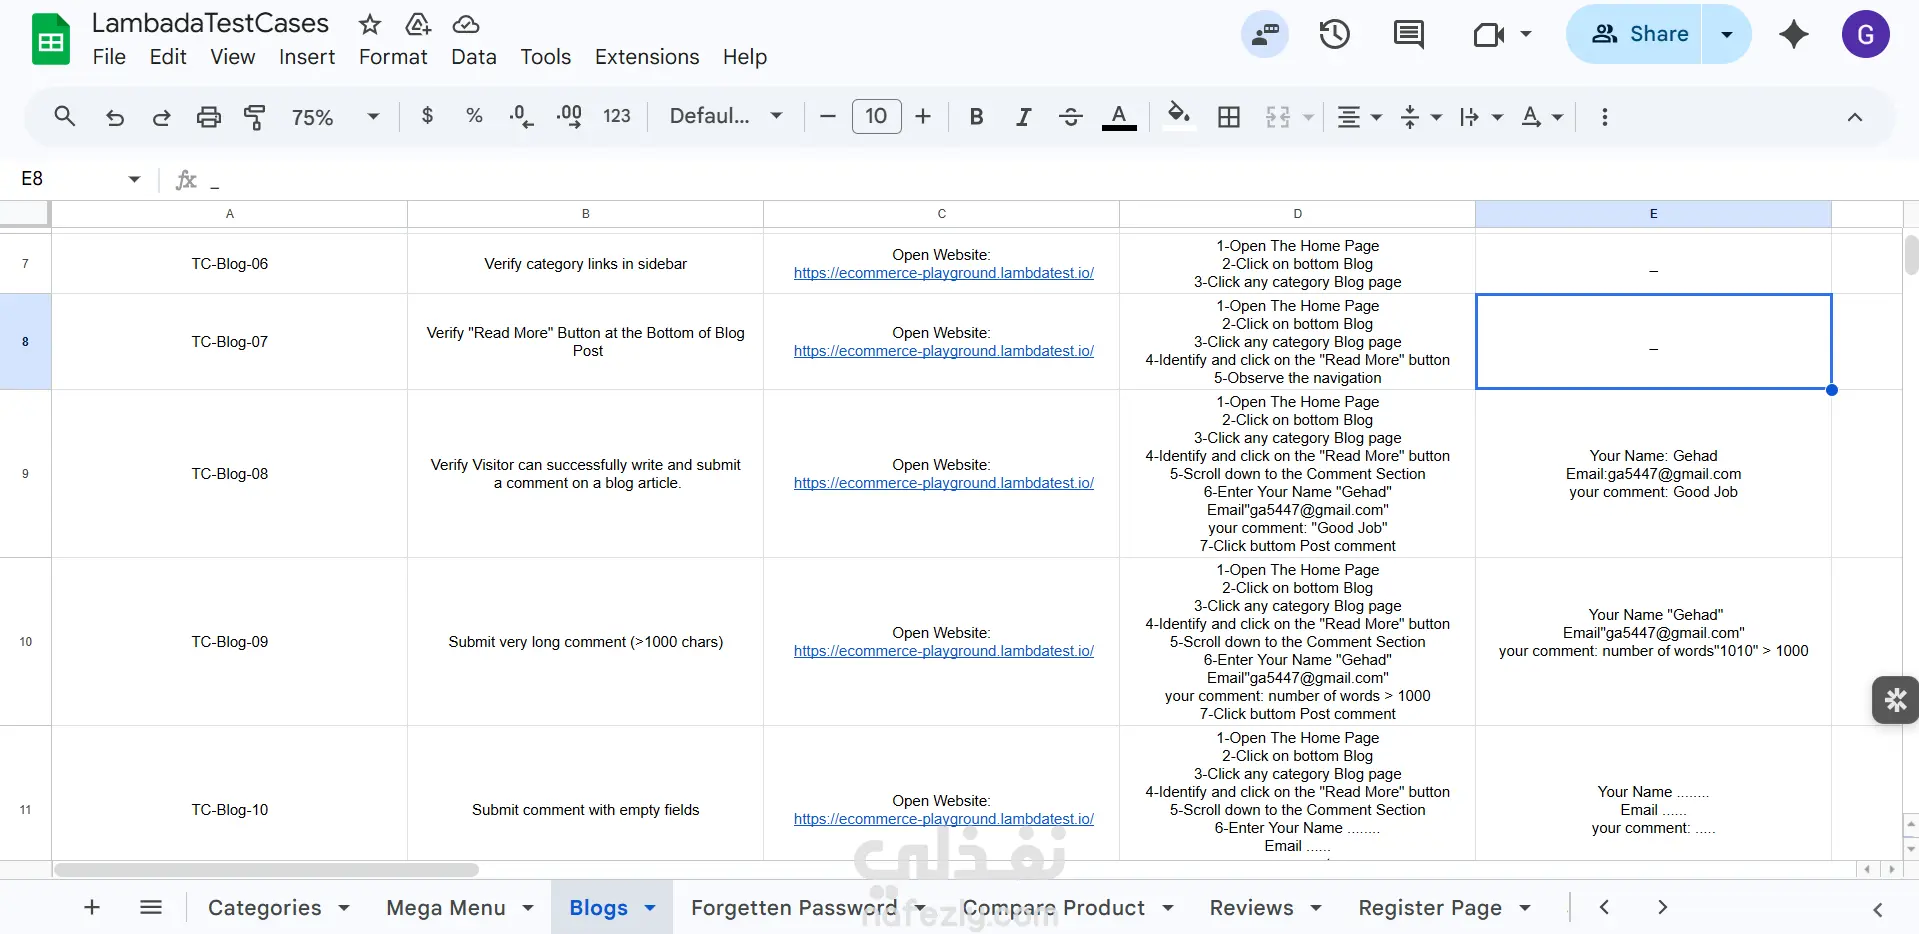The image size is (1919, 934).
Task: Open the Gemini sparkle icon
Action: [x=1794, y=34]
